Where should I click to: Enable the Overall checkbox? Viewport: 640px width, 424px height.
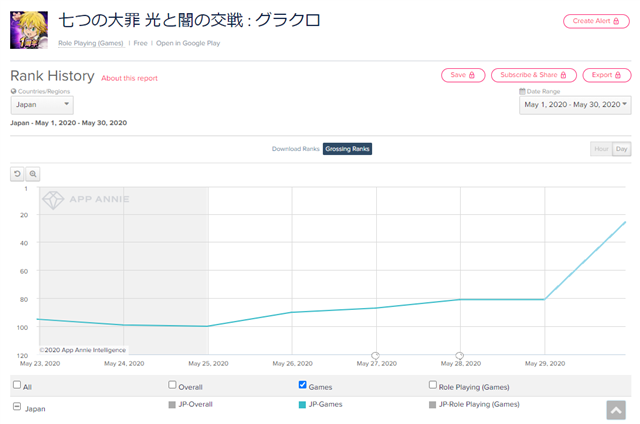point(172,385)
